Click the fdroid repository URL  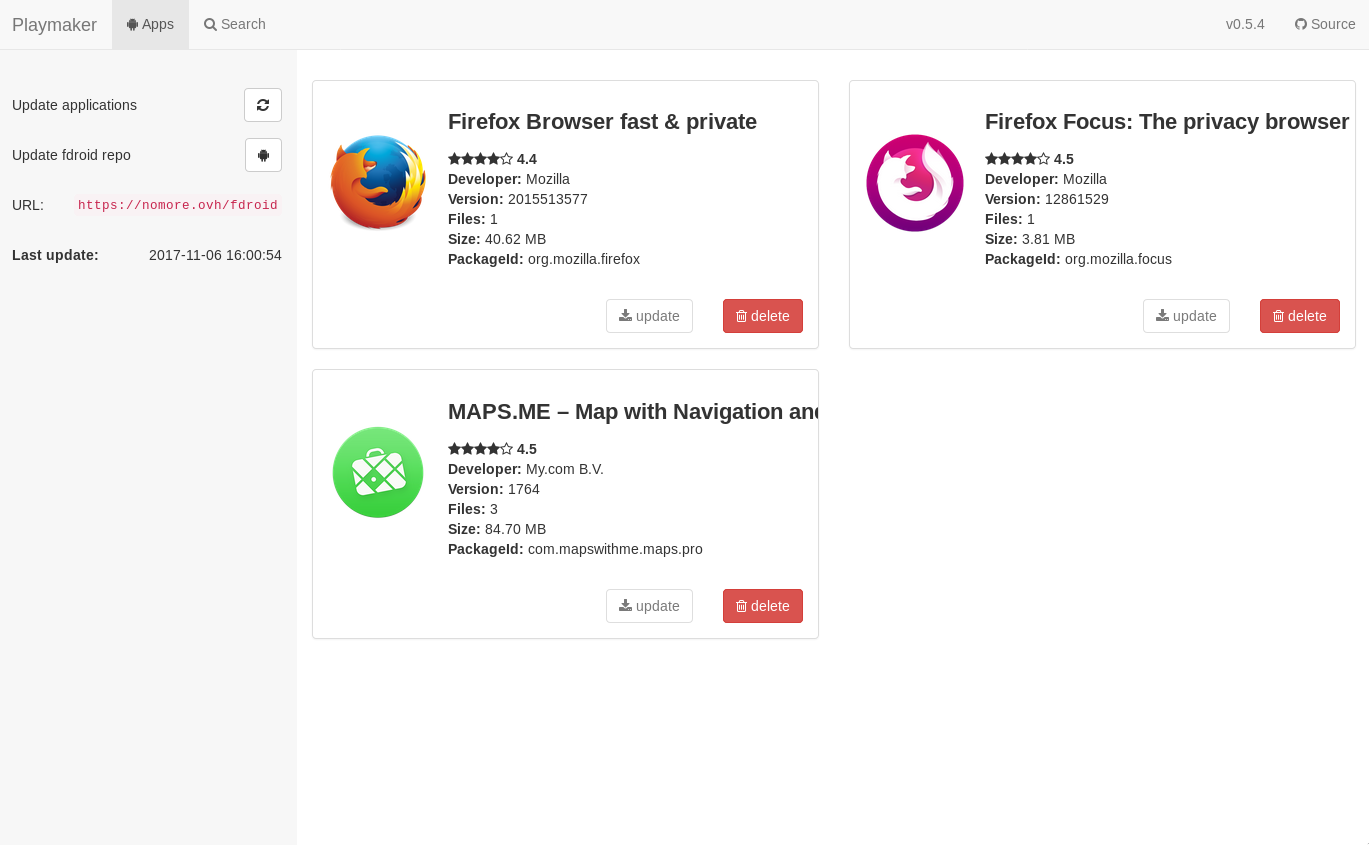tap(178, 205)
